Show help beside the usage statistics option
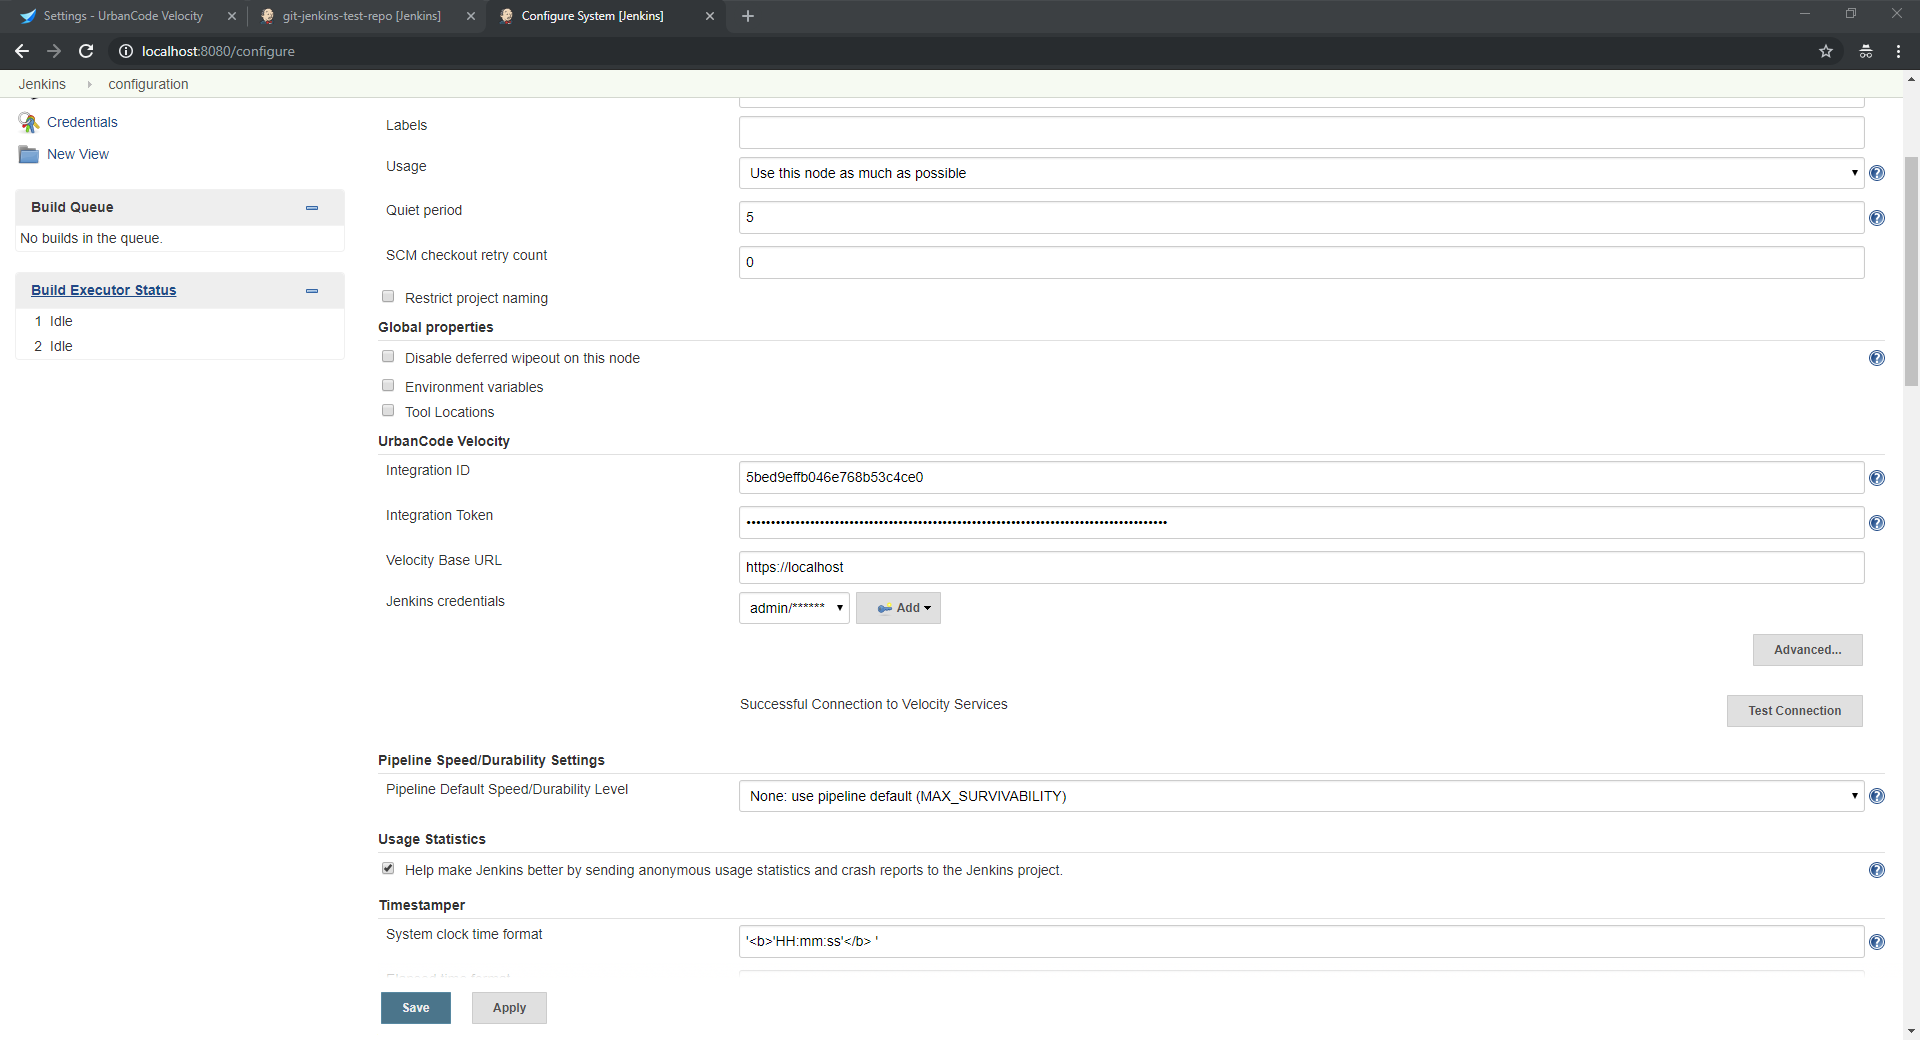 pos(1877,870)
